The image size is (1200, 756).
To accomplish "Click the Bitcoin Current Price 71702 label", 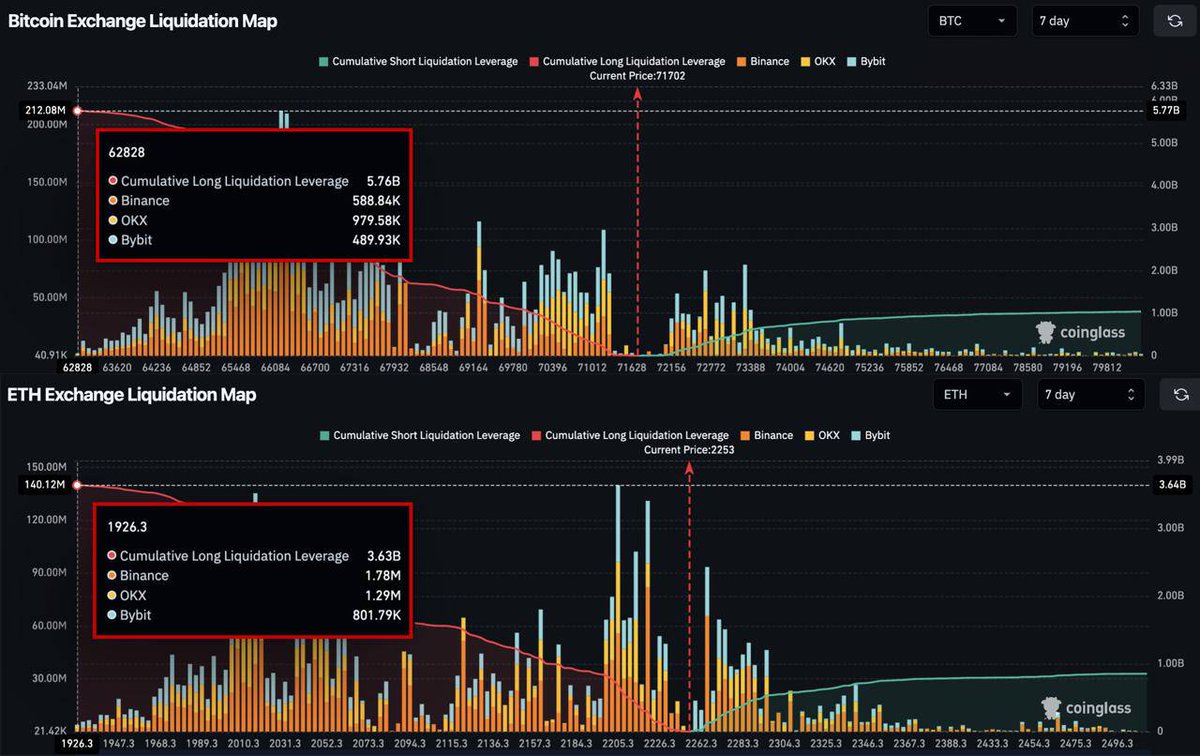I will [637, 76].
